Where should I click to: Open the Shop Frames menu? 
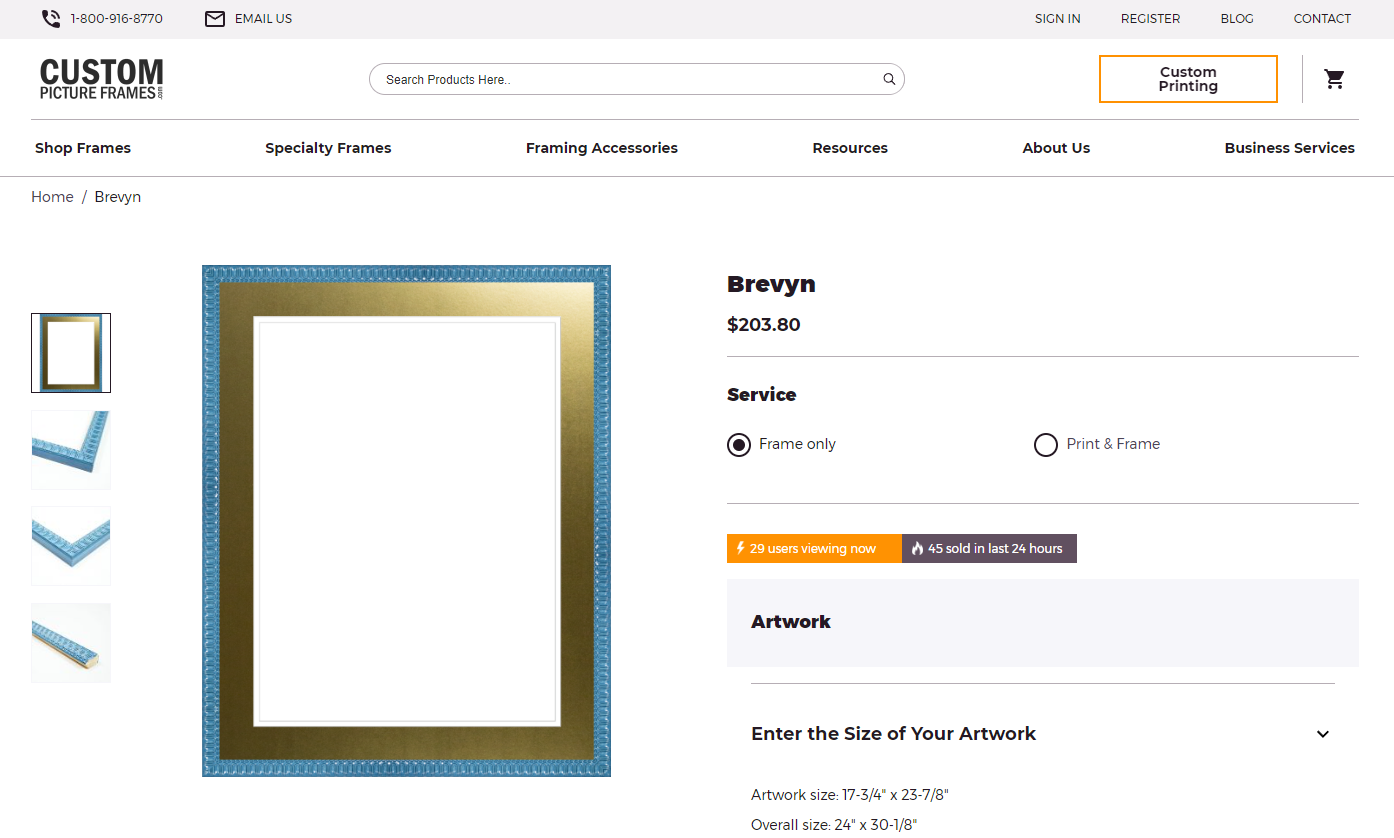pyautogui.click(x=82, y=147)
